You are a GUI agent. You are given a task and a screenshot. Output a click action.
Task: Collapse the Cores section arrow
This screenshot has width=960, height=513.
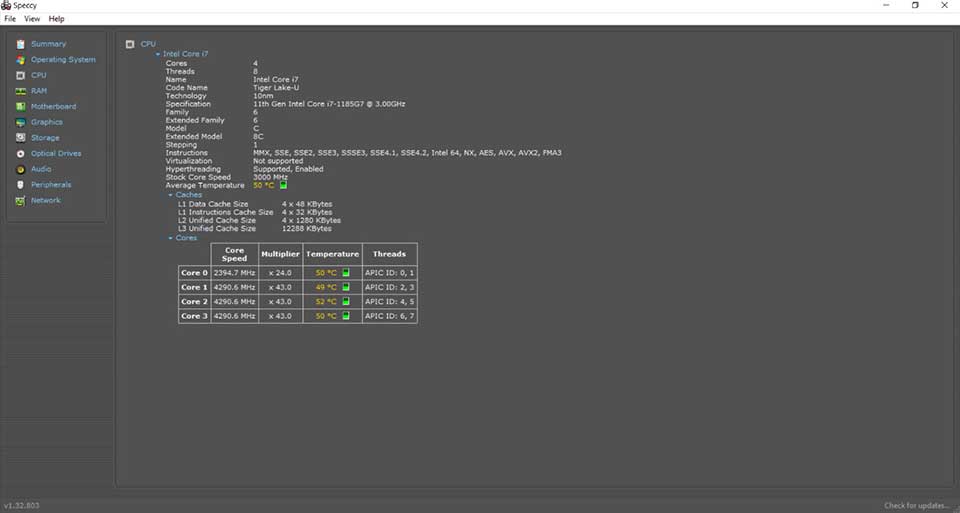[x=171, y=238]
